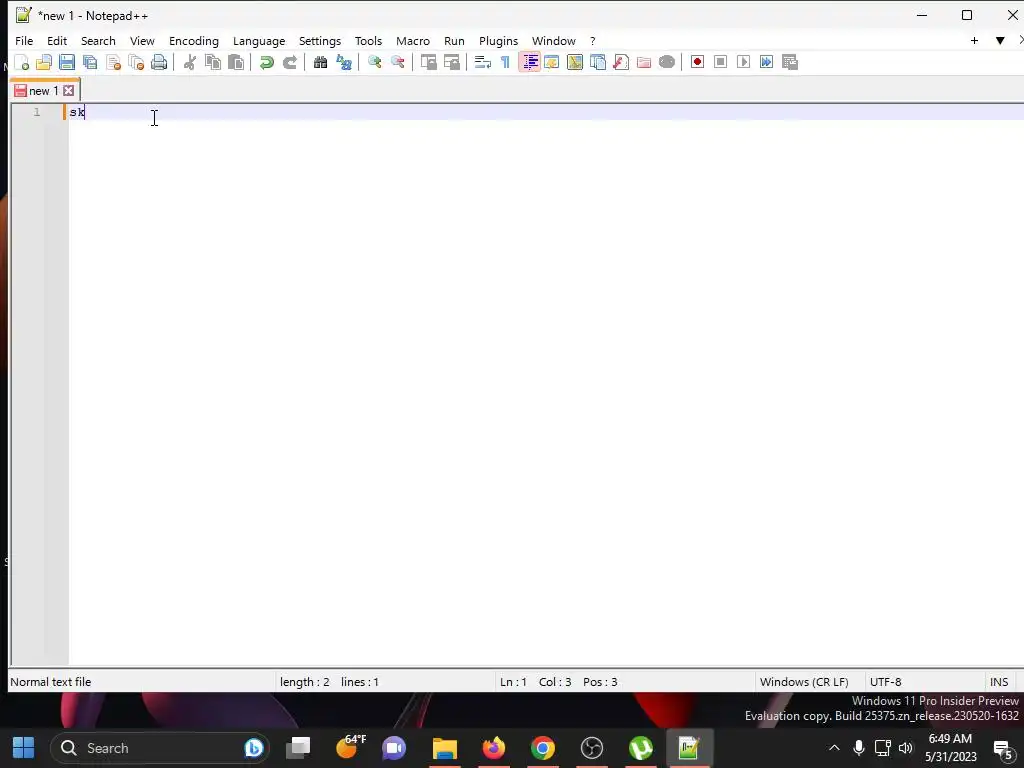Save current recorded macro icon

[790, 62]
